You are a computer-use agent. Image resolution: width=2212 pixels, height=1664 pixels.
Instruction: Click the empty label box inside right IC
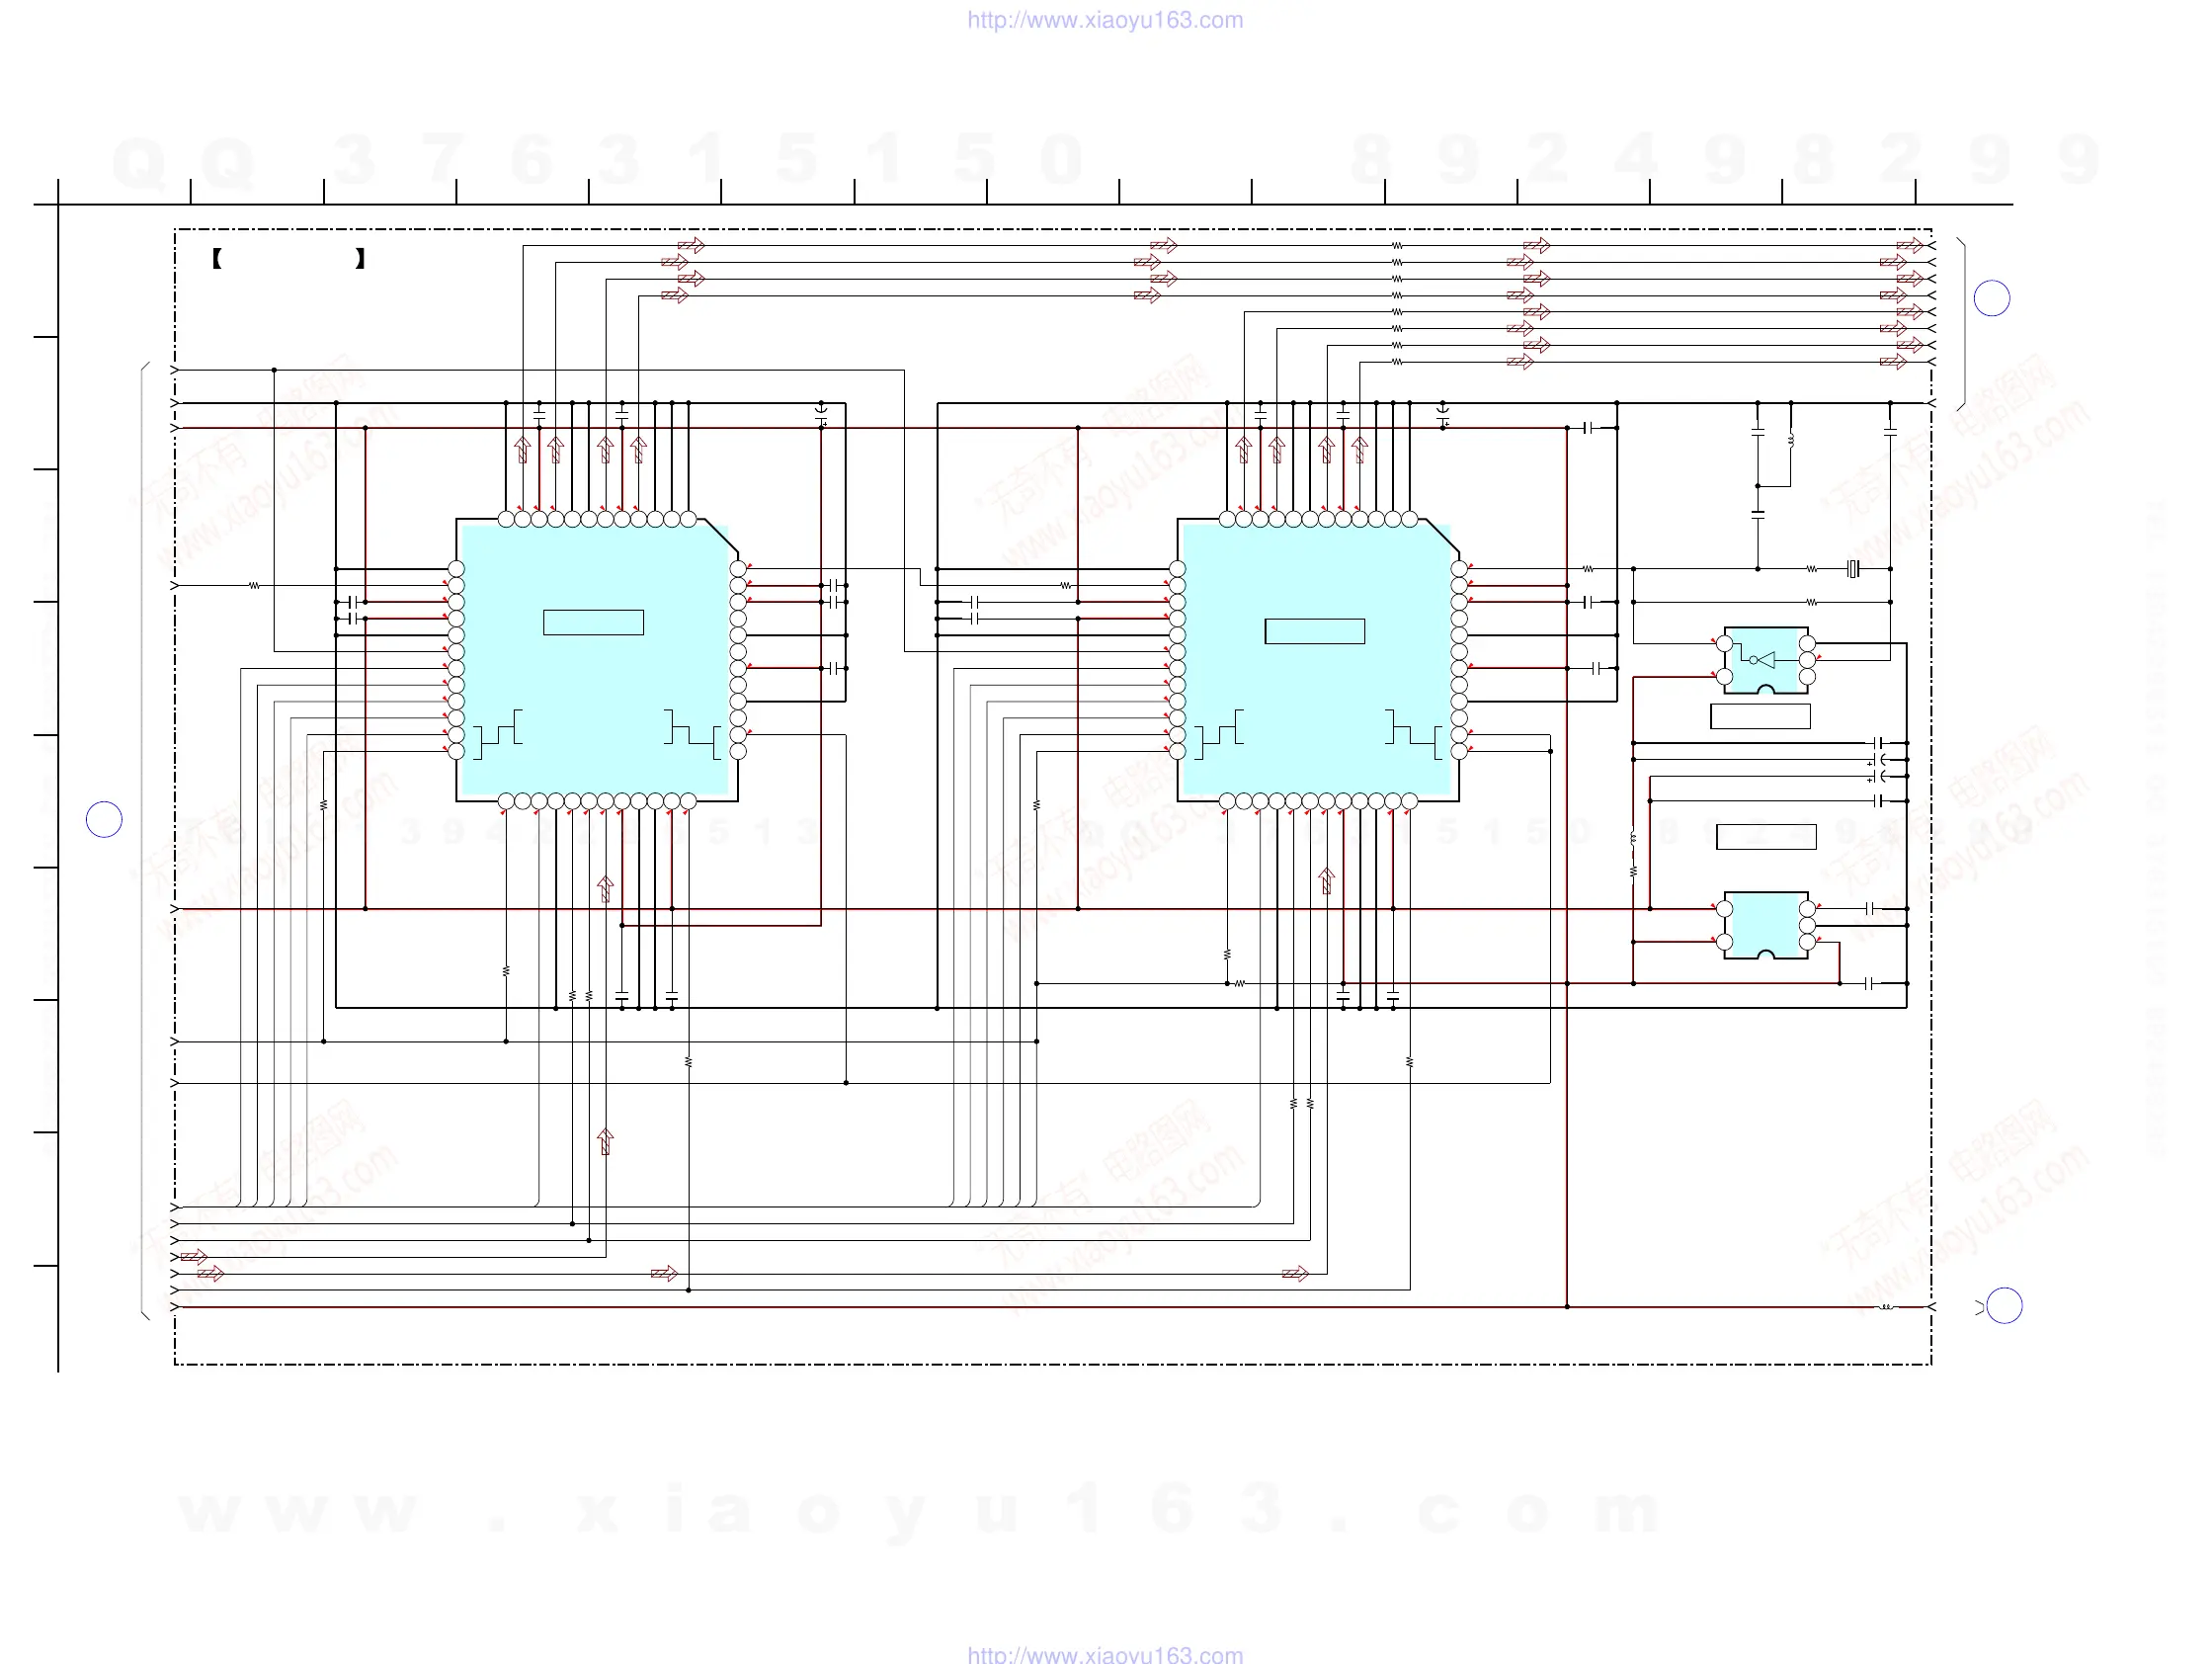(1314, 631)
